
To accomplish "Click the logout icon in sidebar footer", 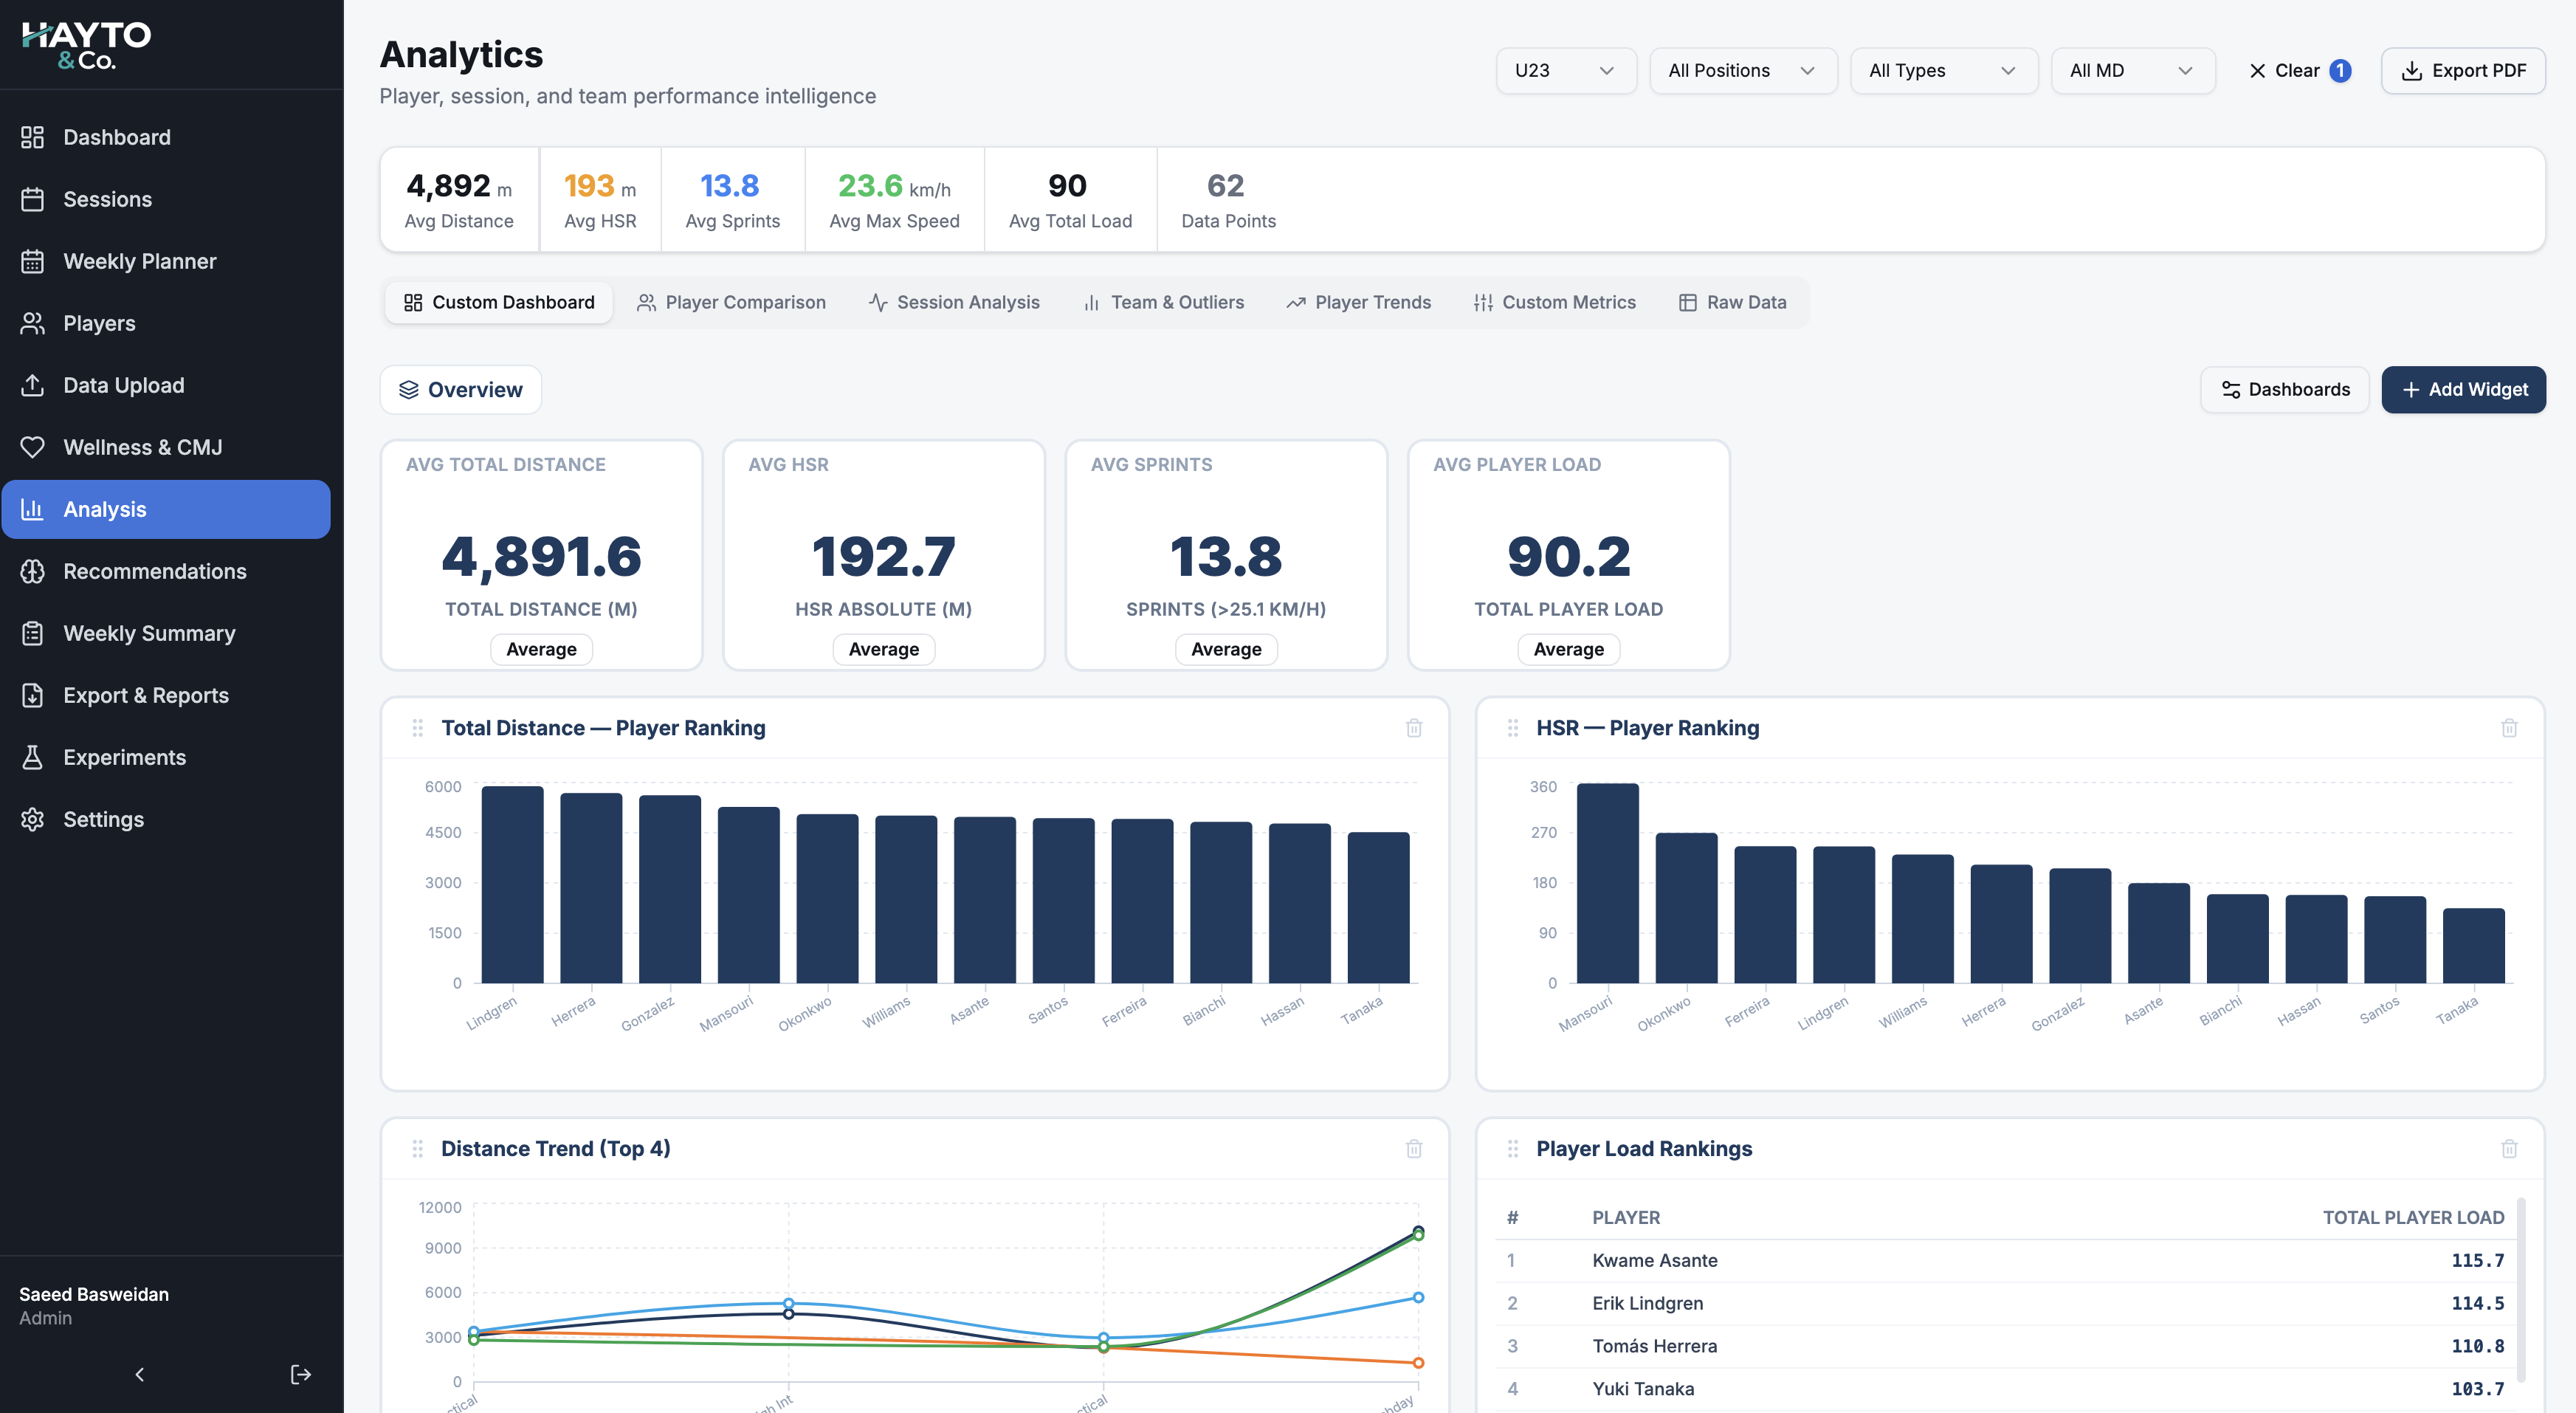I will click(x=301, y=1374).
